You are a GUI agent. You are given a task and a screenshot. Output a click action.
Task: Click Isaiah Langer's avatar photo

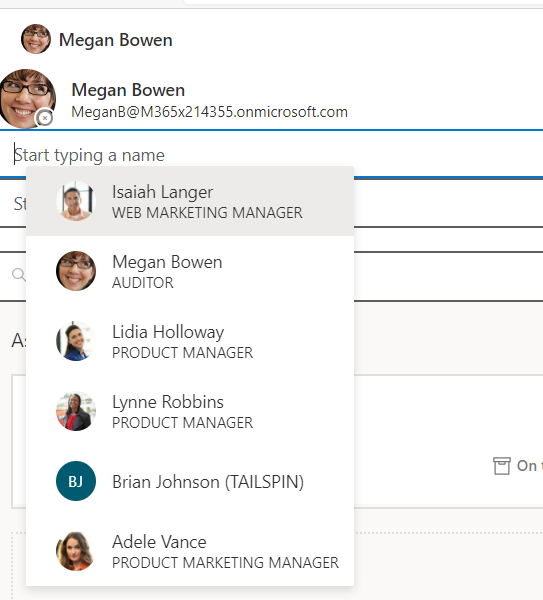coord(76,201)
